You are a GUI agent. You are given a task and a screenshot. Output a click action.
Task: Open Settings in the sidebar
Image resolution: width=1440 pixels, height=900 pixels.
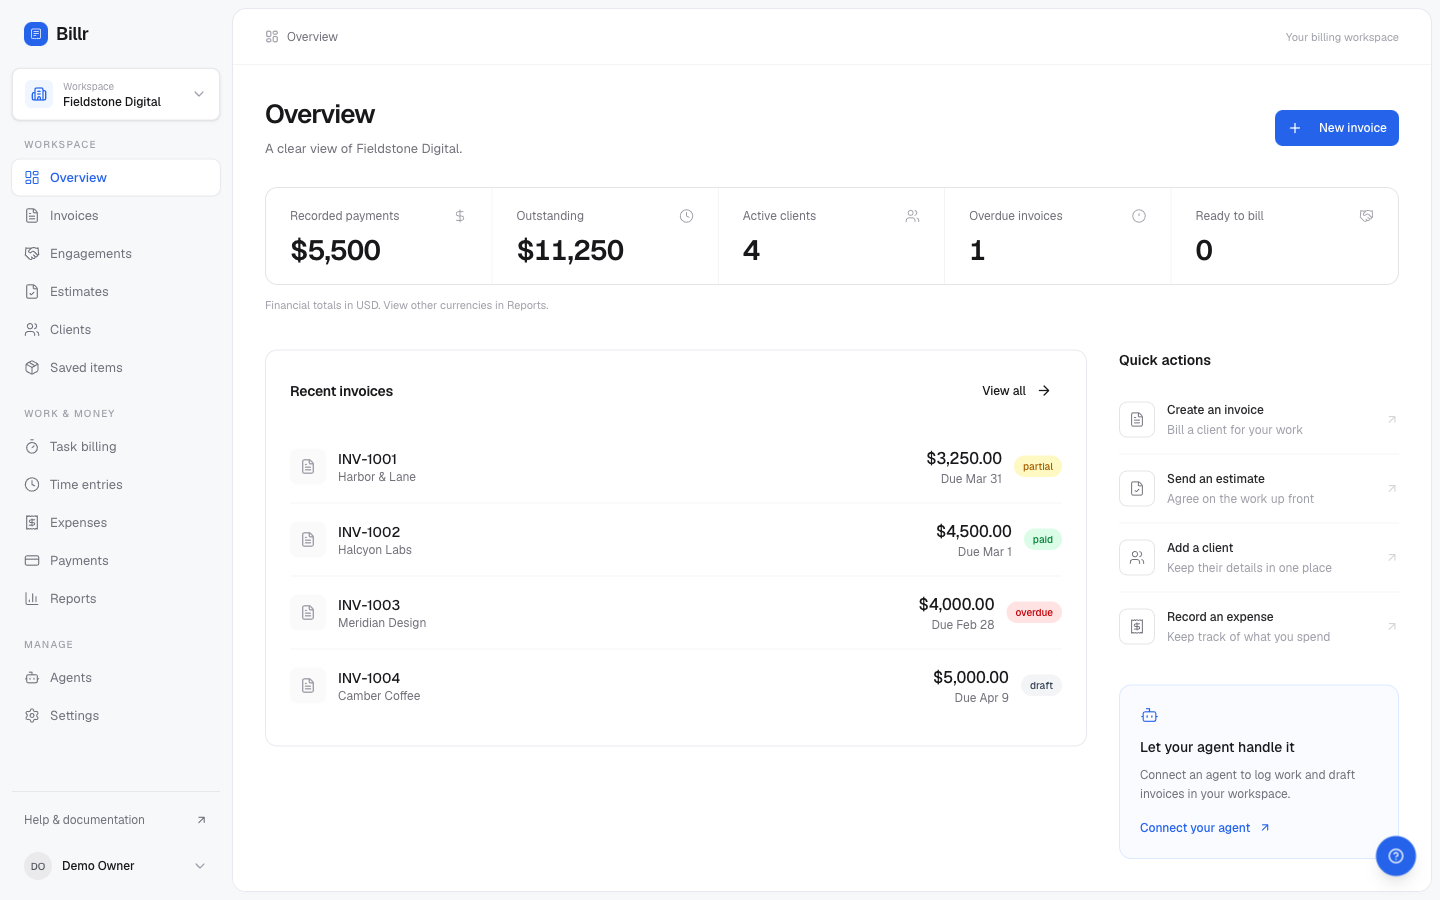116,716
